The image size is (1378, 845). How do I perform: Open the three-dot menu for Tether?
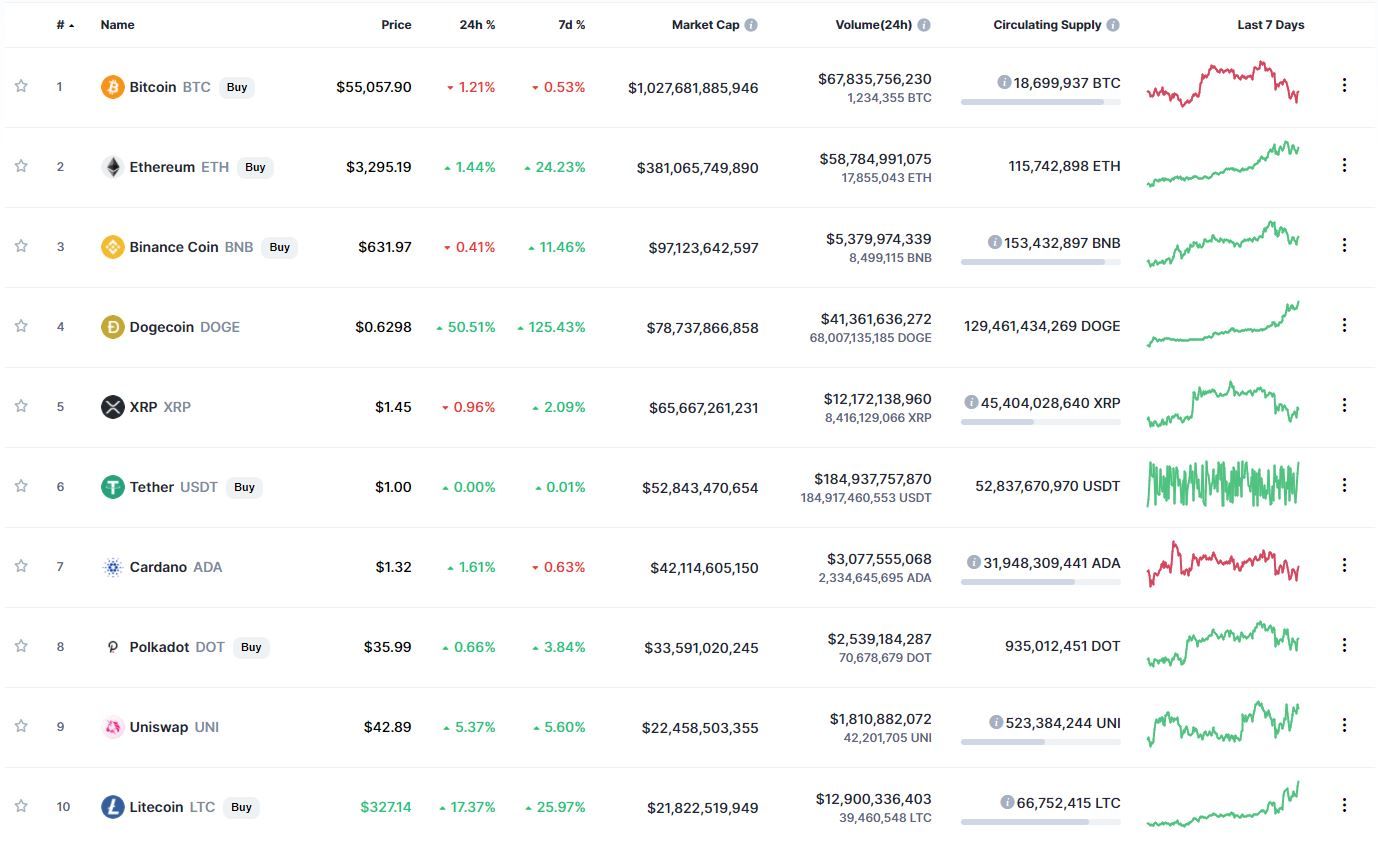[x=1344, y=485]
